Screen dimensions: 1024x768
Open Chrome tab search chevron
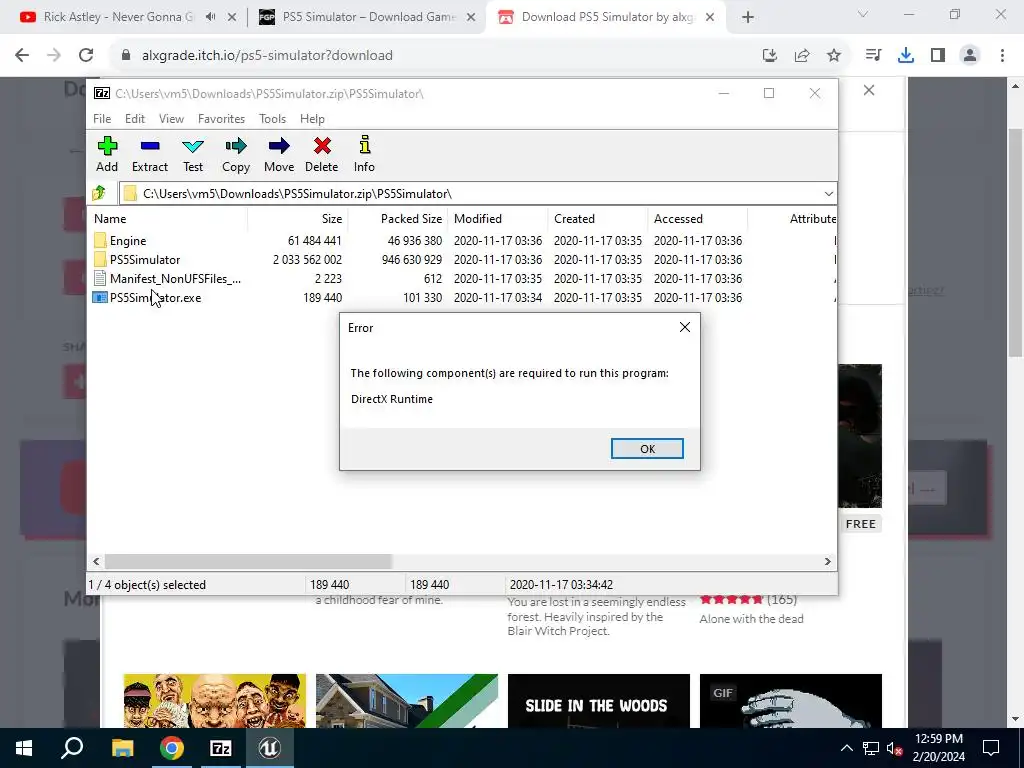[x=863, y=14]
